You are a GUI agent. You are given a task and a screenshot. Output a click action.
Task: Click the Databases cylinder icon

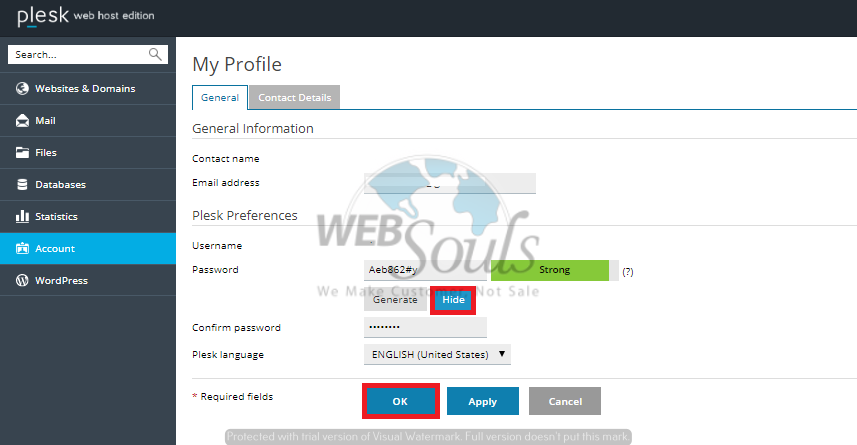22,184
